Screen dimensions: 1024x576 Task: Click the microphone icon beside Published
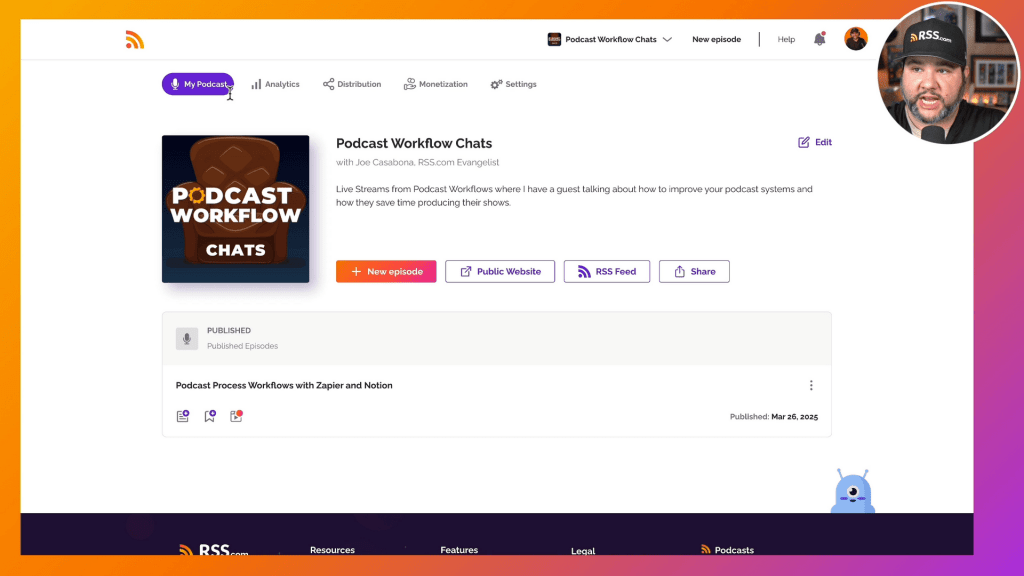pyautogui.click(x=187, y=339)
